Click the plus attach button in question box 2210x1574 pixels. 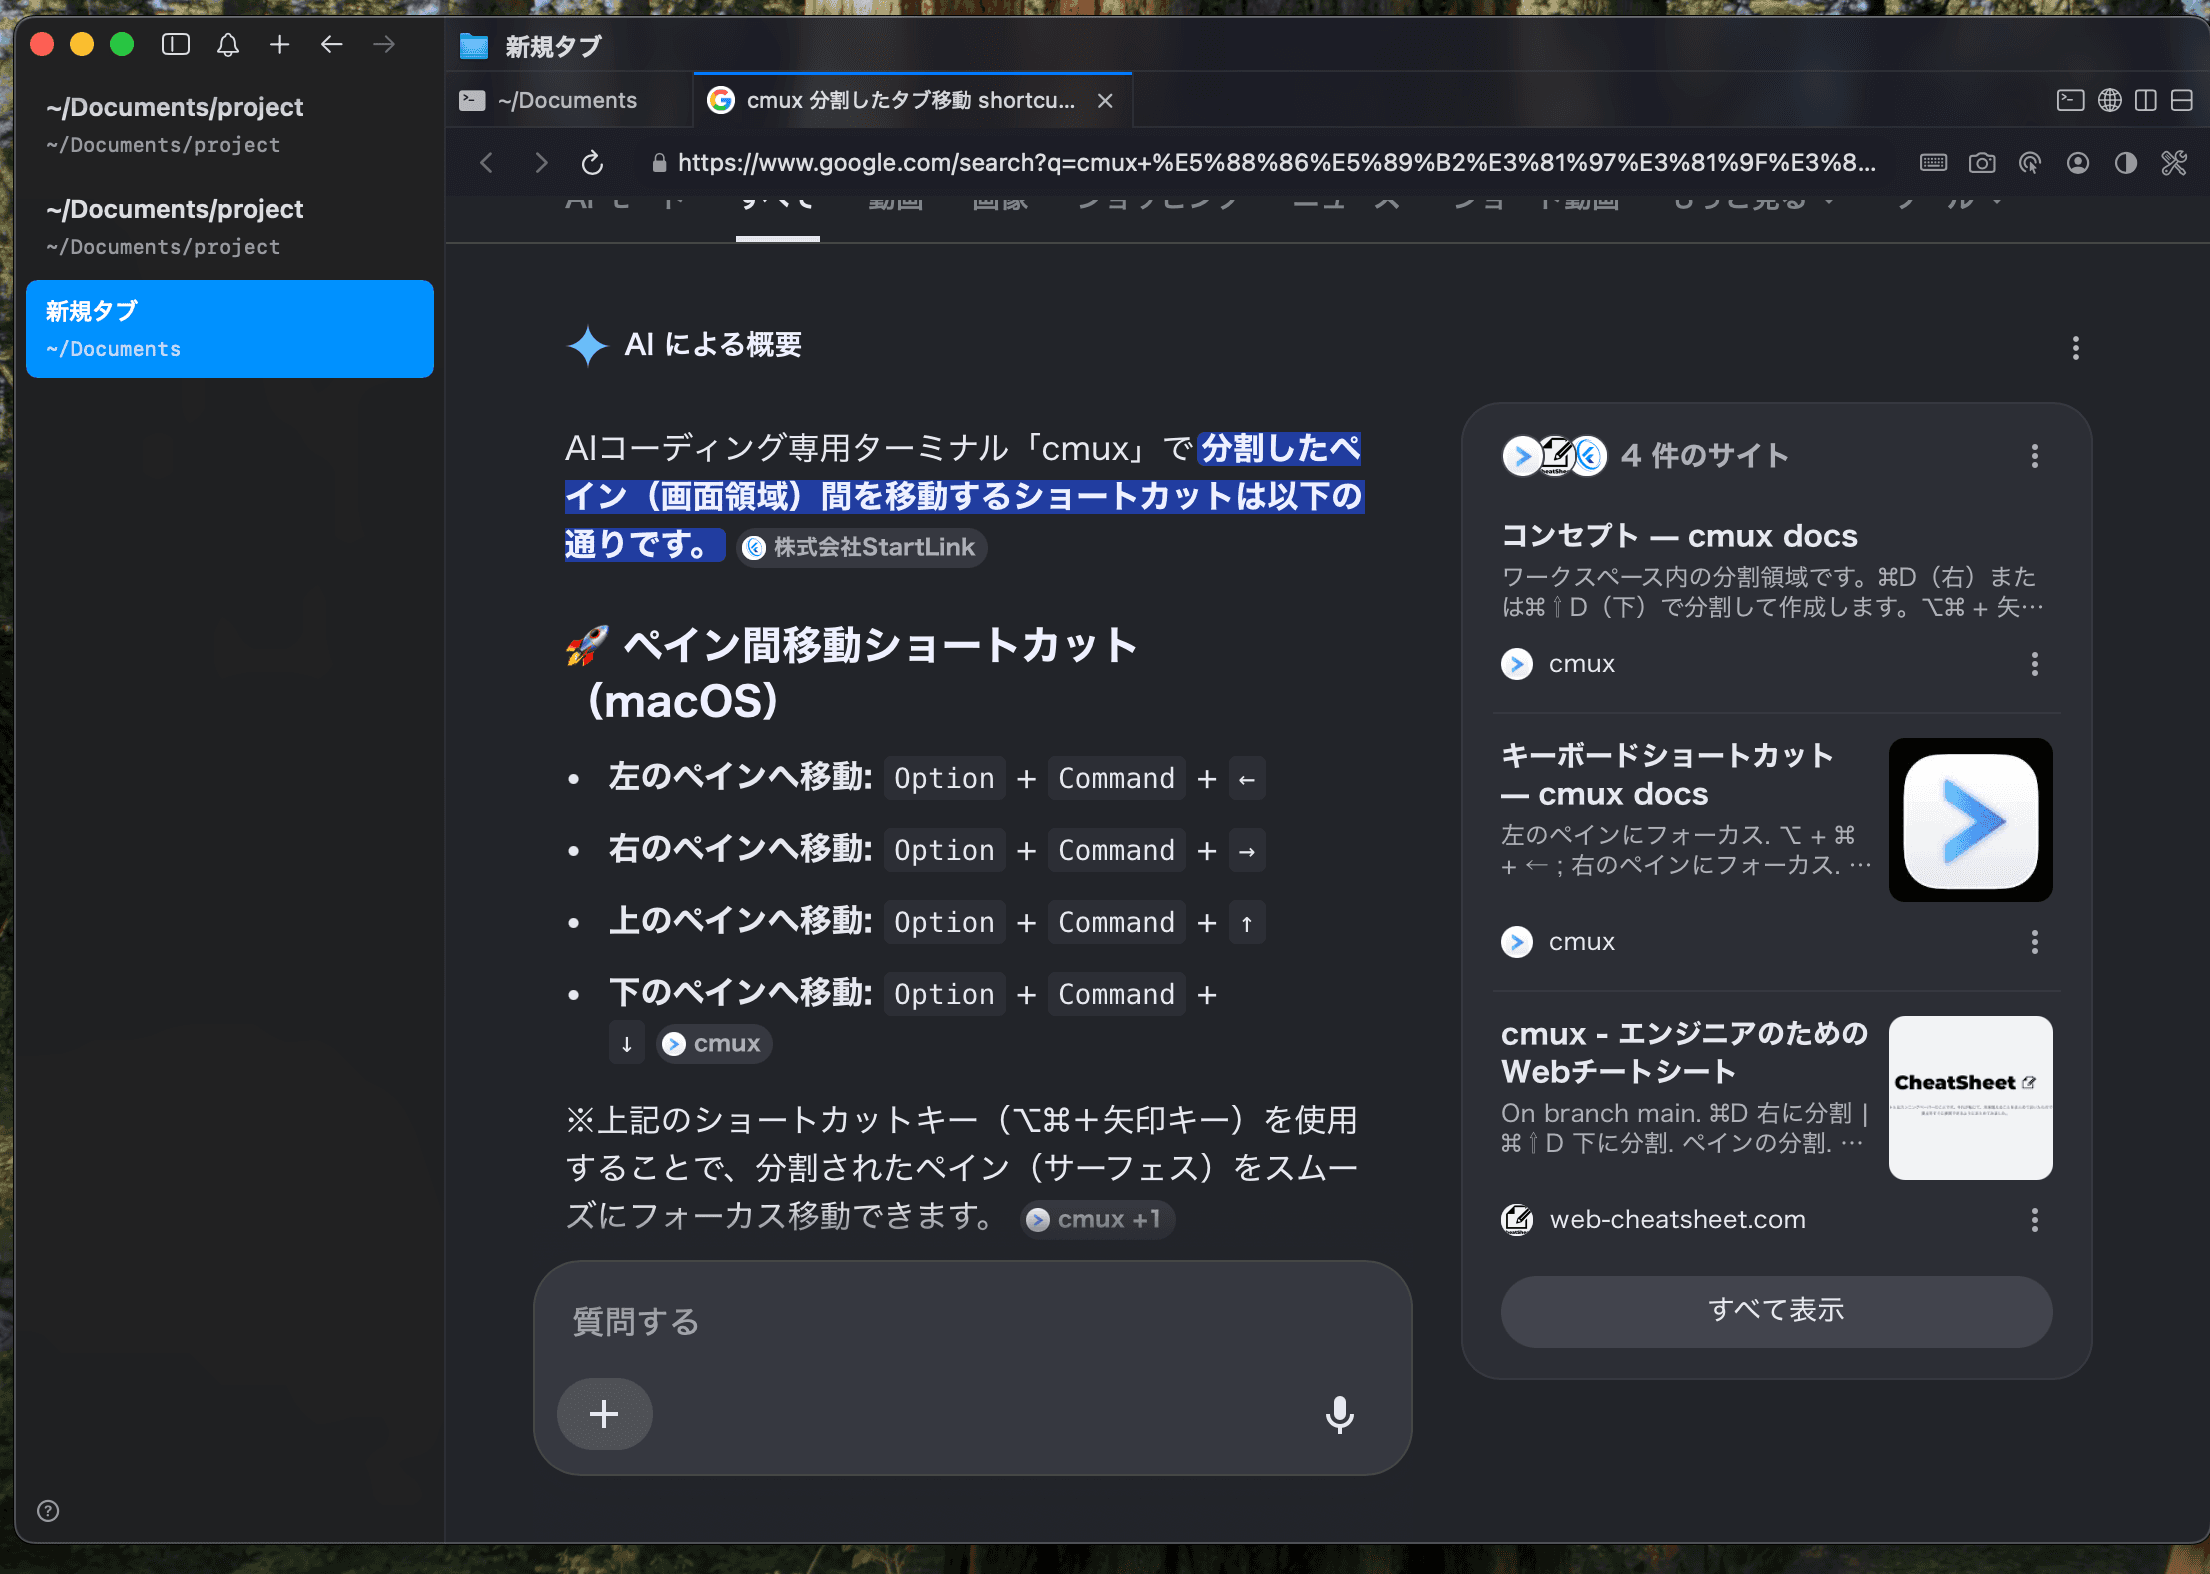604,1414
